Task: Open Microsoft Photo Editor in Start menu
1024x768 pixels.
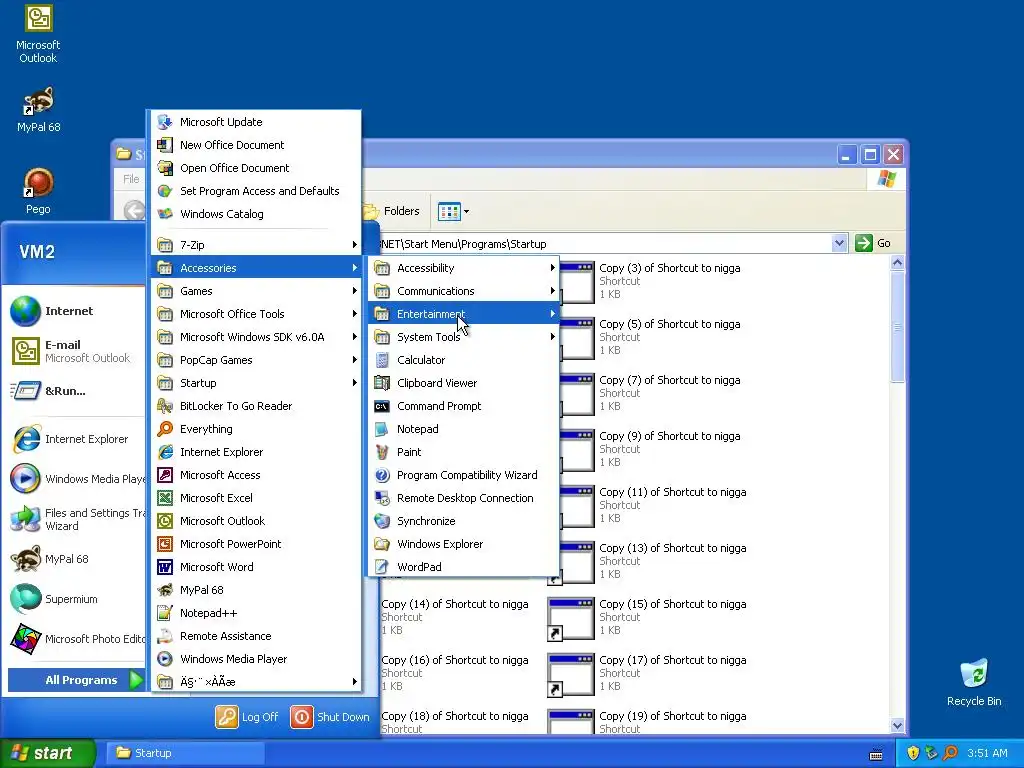Action: (75, 639)
